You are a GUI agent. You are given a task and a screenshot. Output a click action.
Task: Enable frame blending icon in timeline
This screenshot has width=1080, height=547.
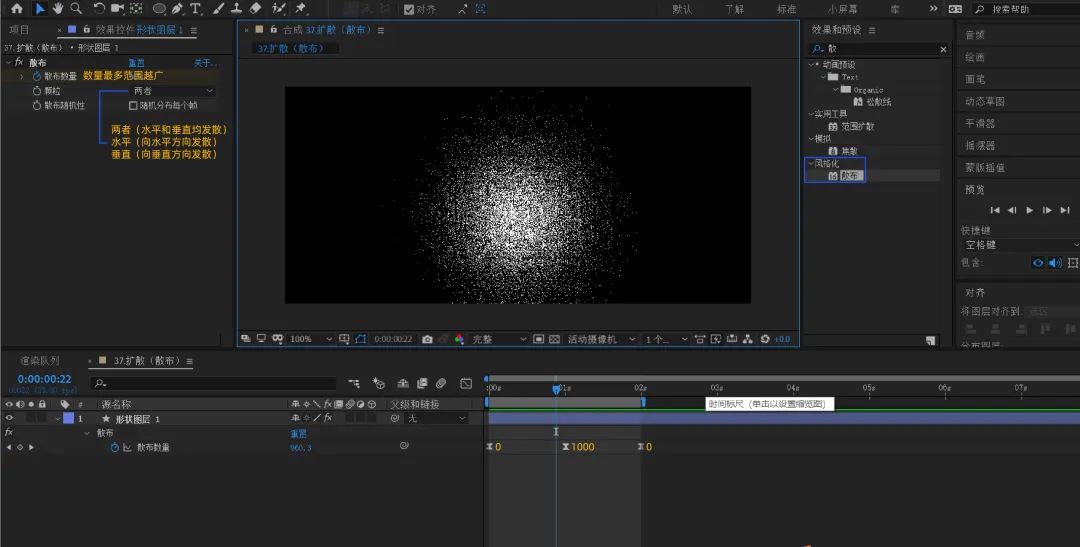422,383
